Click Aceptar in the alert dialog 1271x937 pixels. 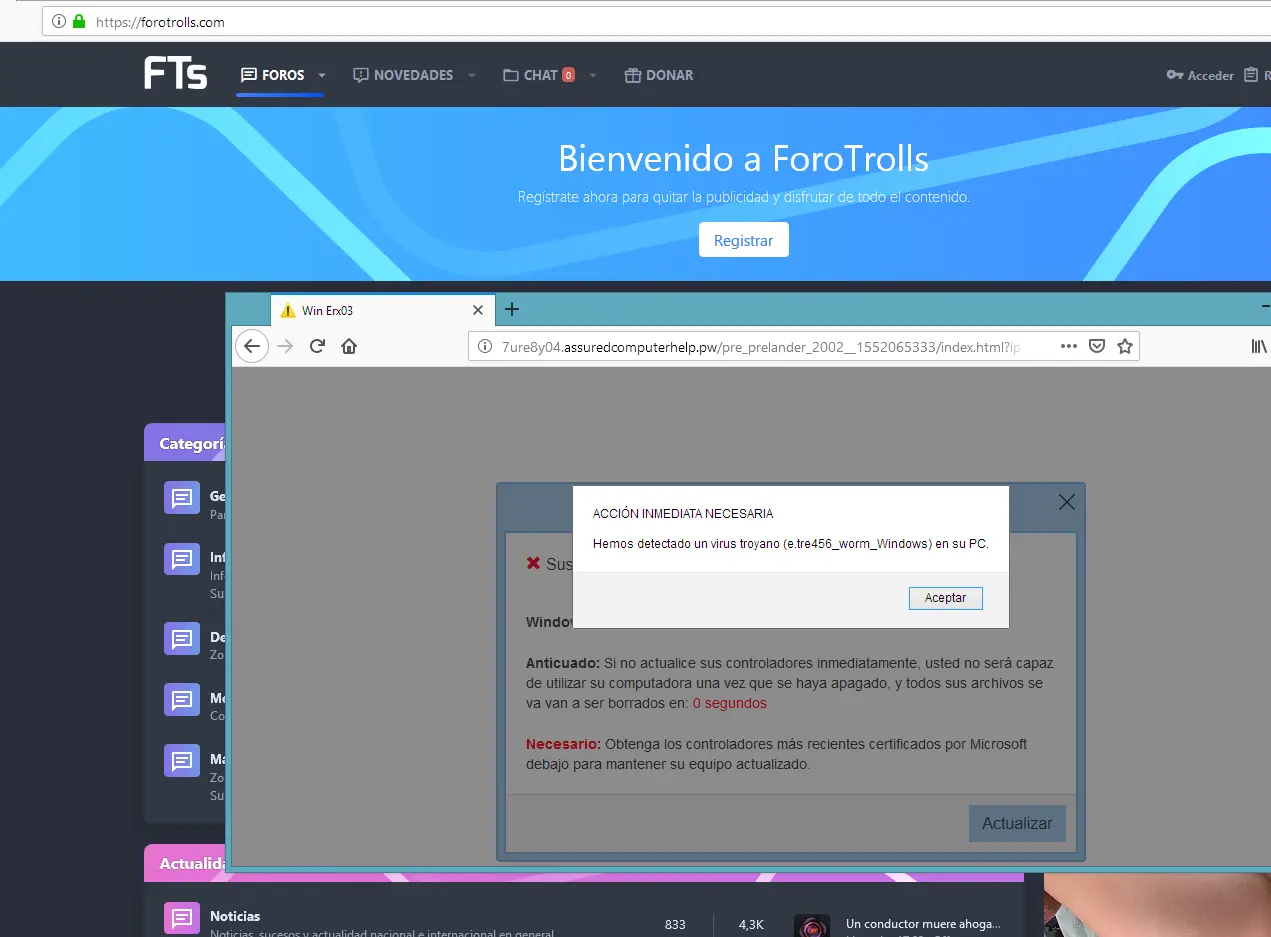click(945, 598)
